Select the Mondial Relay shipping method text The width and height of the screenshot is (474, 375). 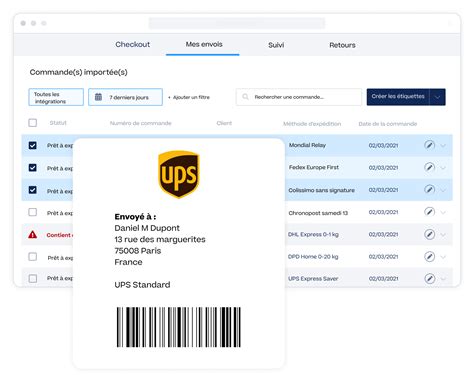point(307,145)
